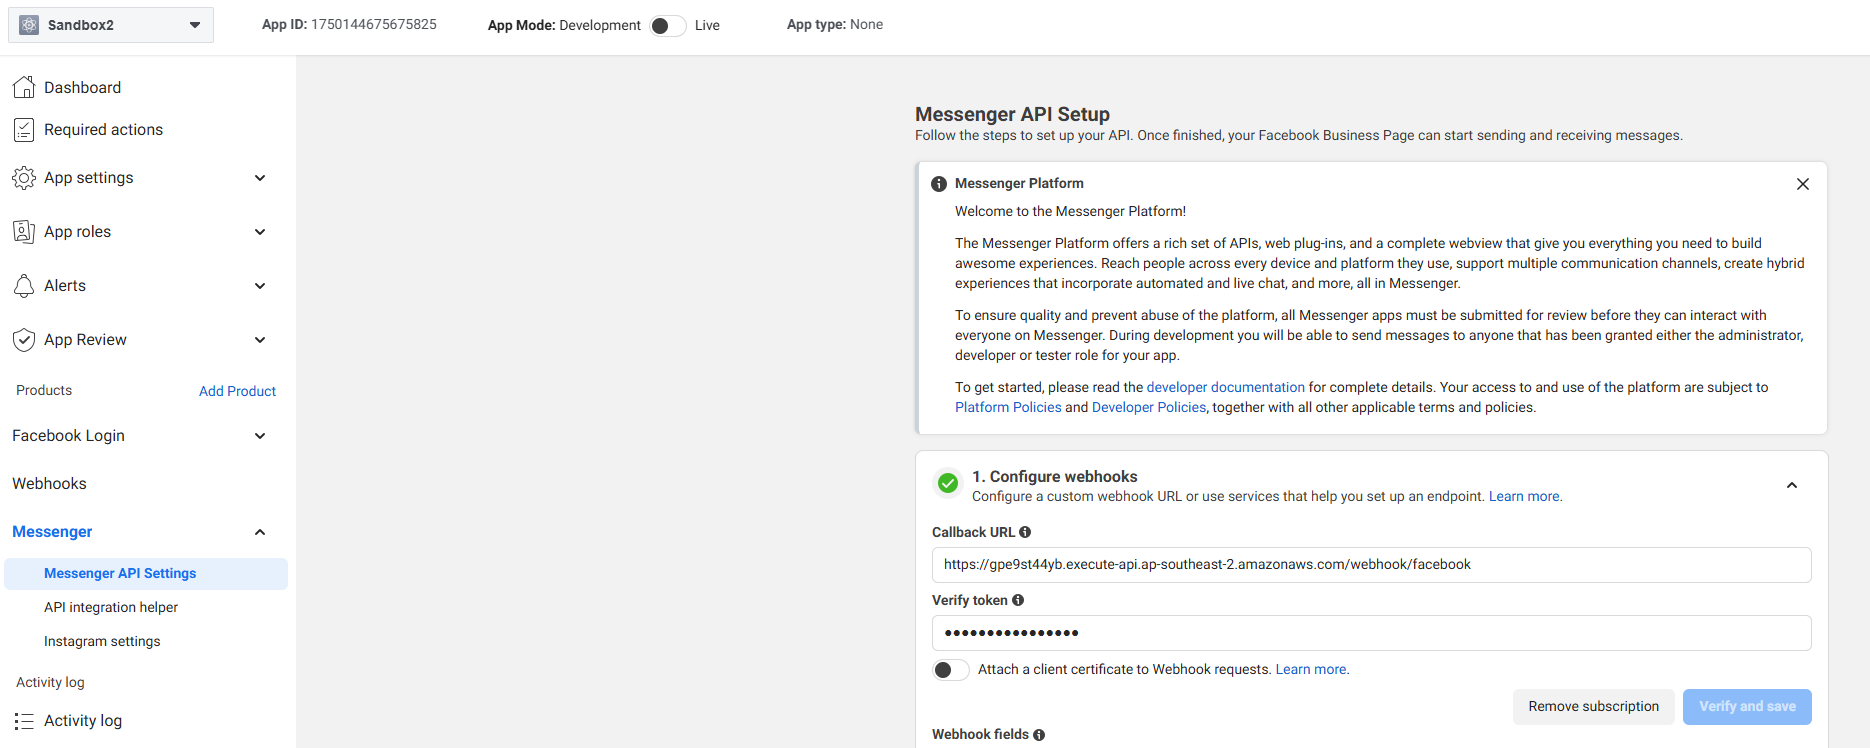Enable client certificate attachment toggle

pos(950,670)
